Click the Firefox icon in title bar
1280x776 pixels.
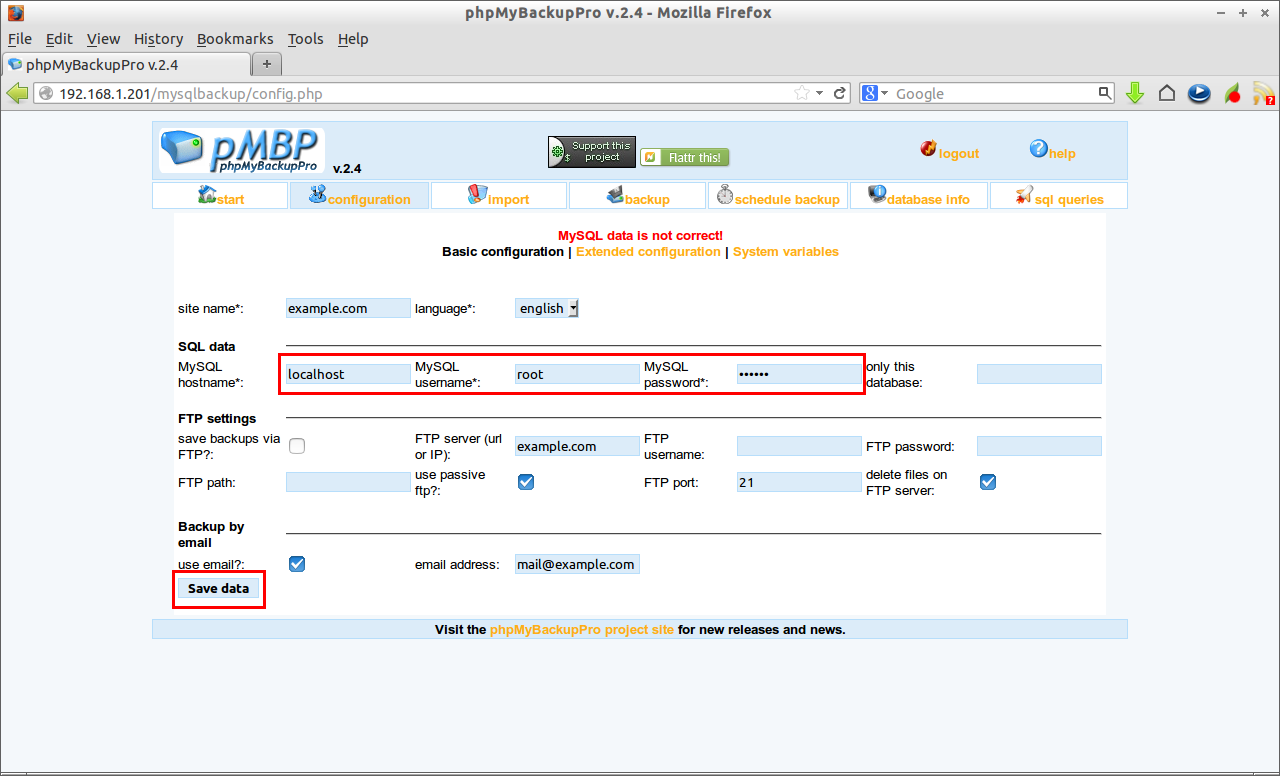click(x=16, y=13)
